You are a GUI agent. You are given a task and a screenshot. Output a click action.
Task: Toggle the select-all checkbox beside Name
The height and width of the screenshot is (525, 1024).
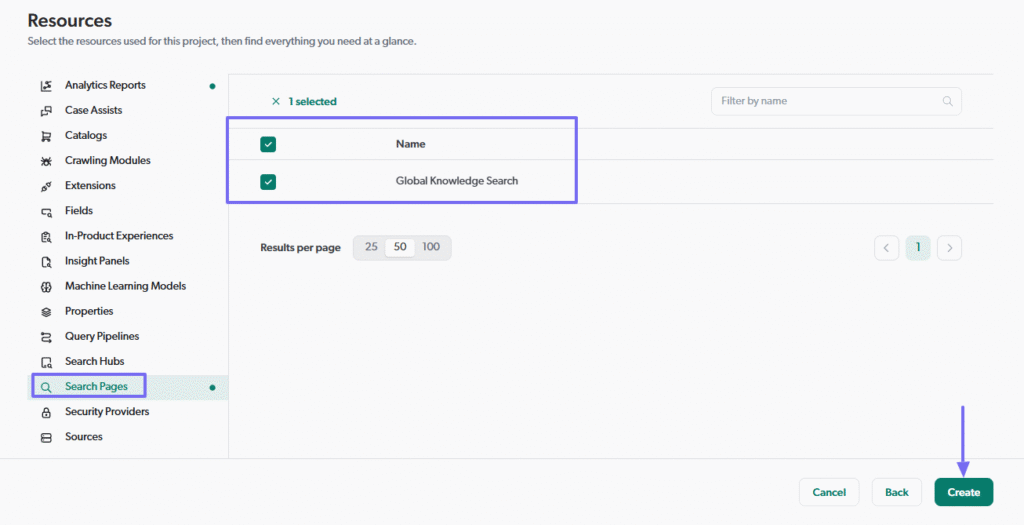click(x=268, y=144)
